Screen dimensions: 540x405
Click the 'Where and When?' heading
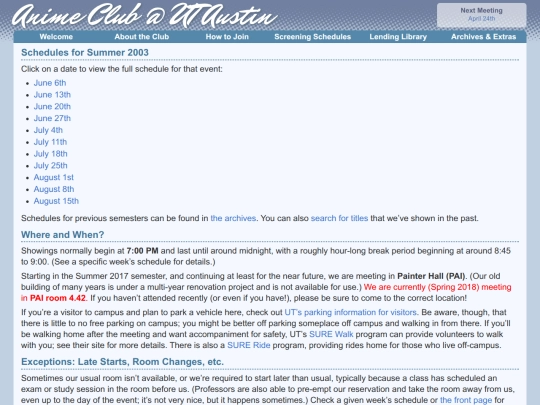coord(62,235)
